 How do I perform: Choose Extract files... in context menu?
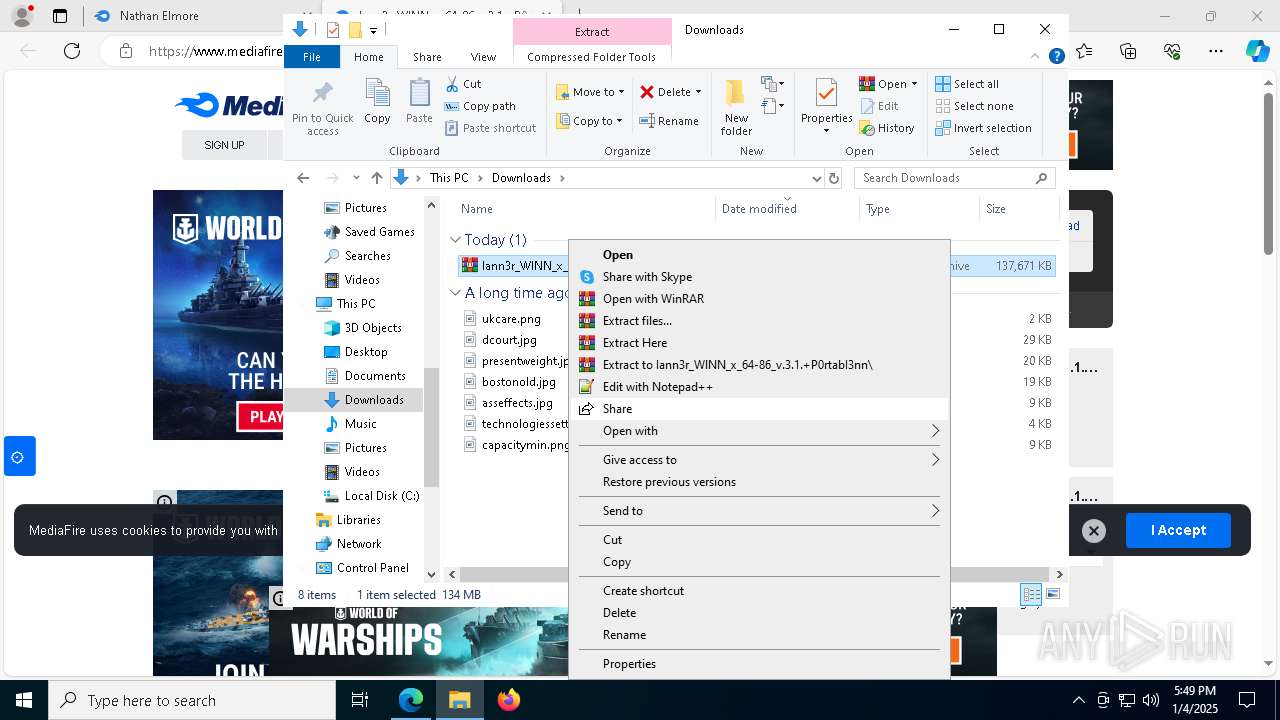(759, 321)
